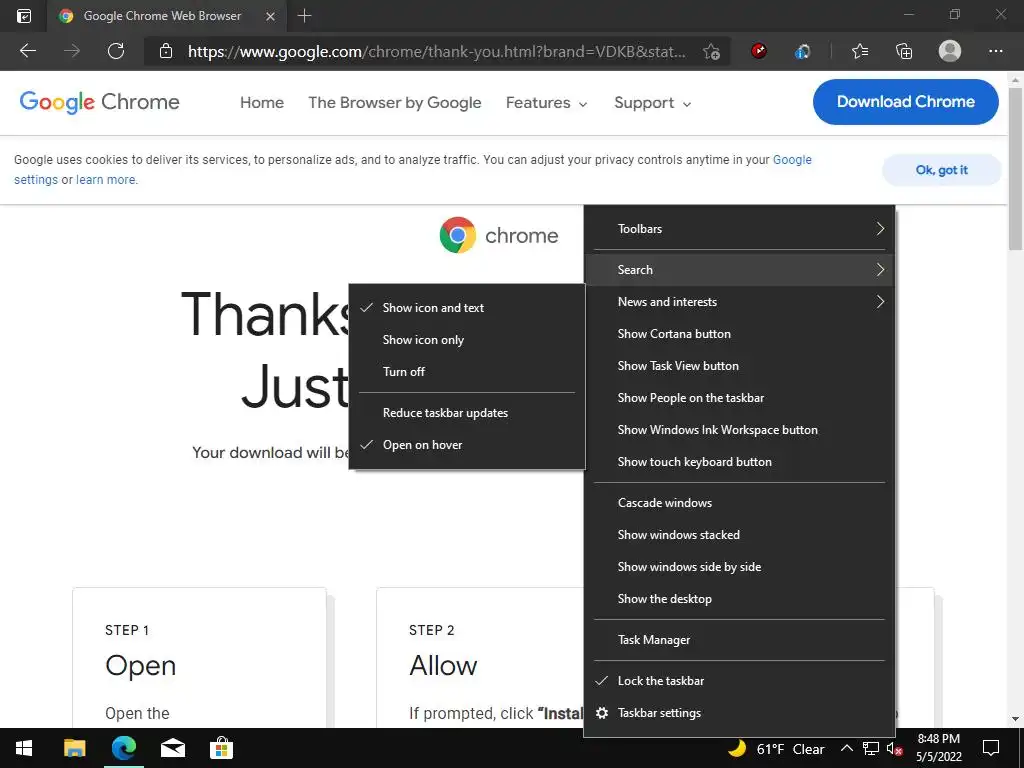Open Microsoft Store from the taskbar
This screenshot has width=1024, height=768.
[x=221, y=748]
